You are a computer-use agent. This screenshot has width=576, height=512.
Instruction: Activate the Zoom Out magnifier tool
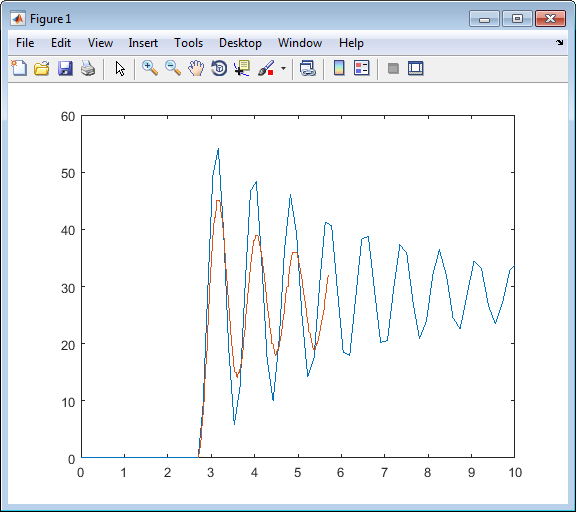pos(173,68)
